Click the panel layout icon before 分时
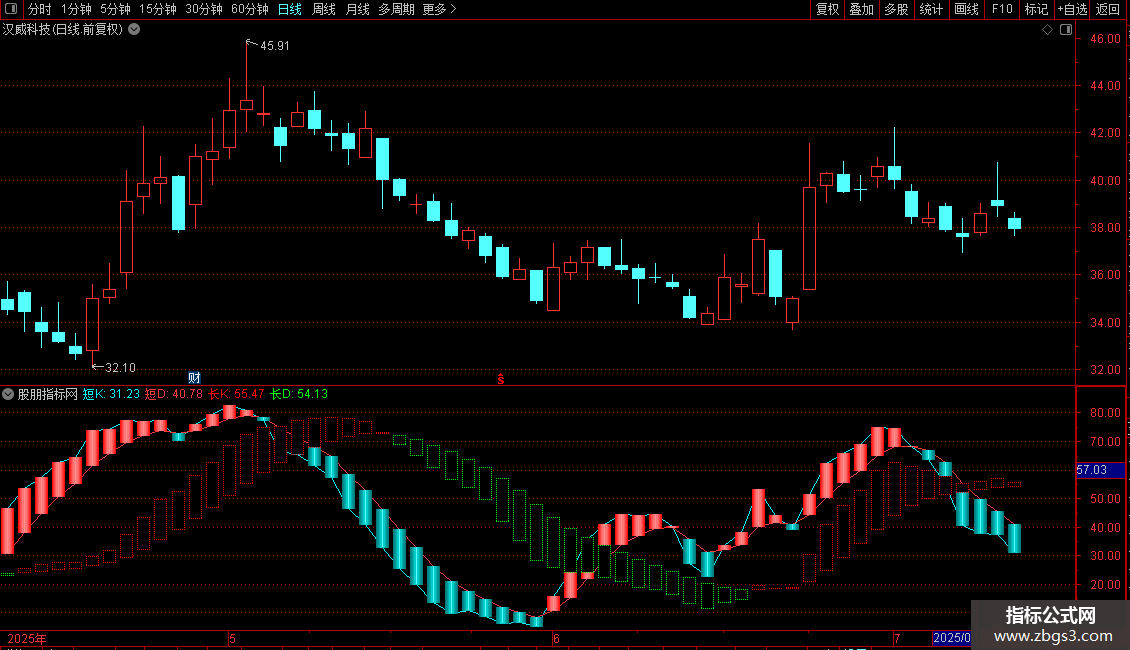 pos(11,9)
